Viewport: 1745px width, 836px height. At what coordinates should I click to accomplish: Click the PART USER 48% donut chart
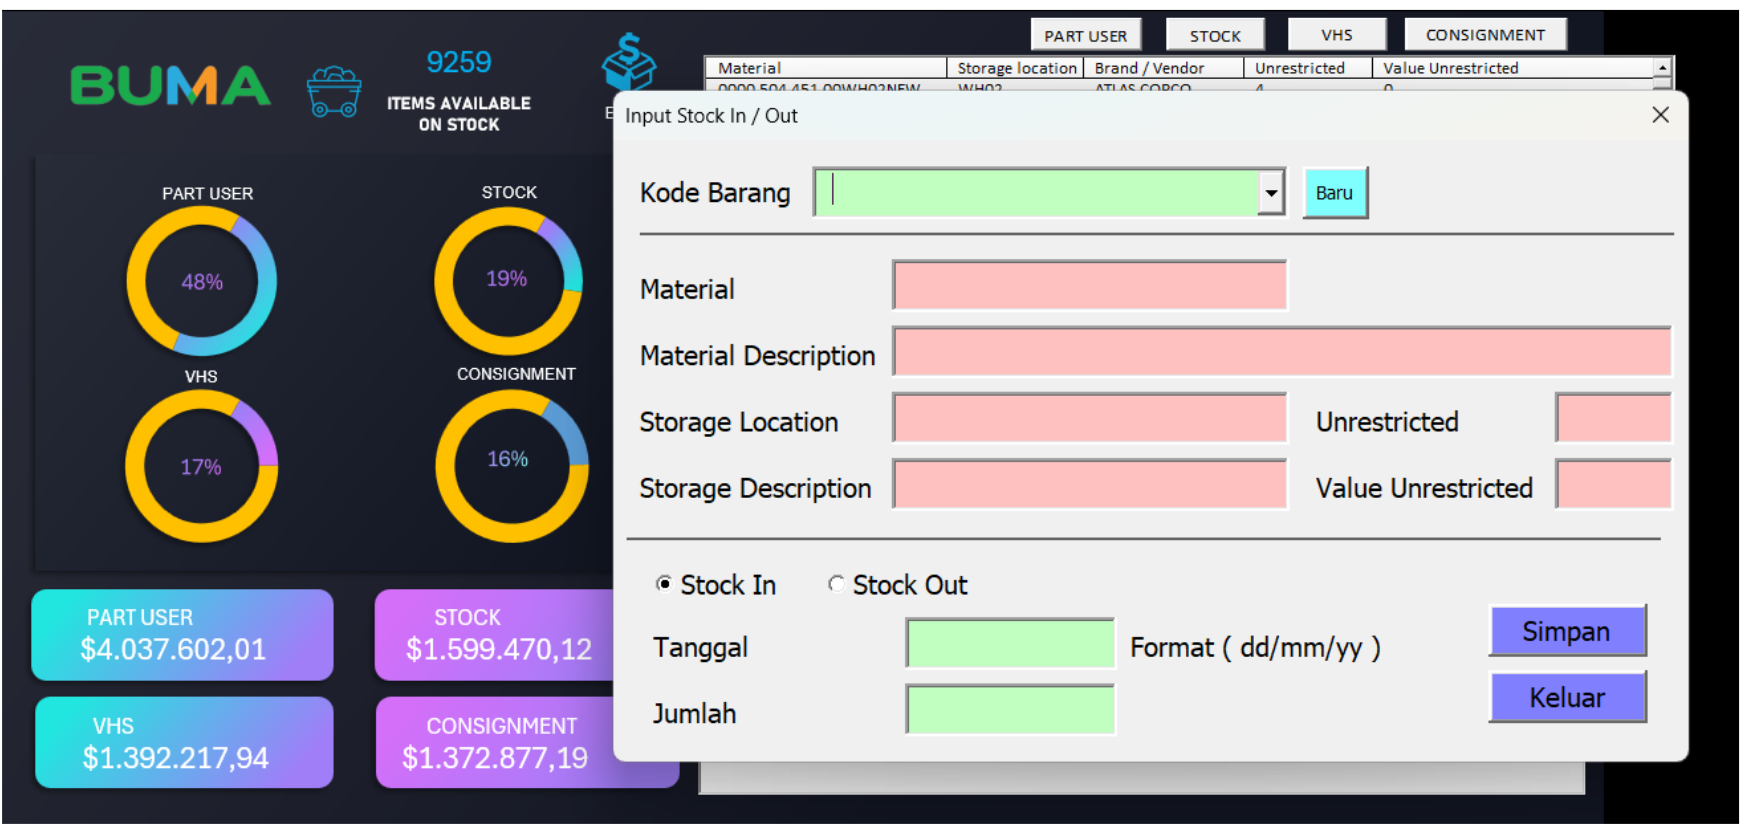tap(202, 281)
